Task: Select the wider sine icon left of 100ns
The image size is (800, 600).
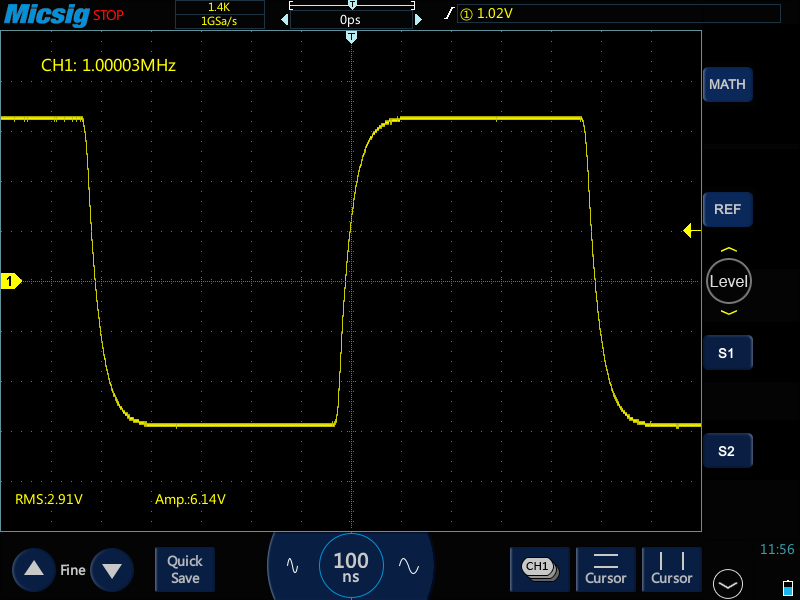Action: pos(292,565)
